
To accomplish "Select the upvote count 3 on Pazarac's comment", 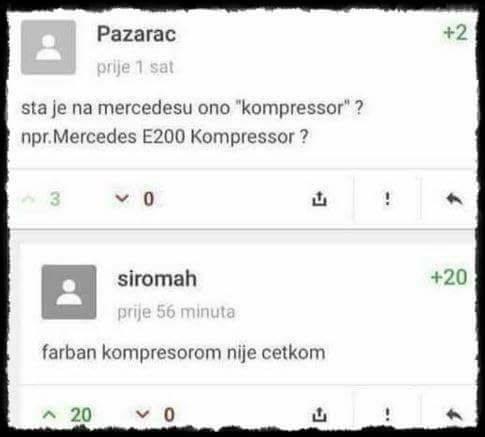I will [x=55, y=199].
